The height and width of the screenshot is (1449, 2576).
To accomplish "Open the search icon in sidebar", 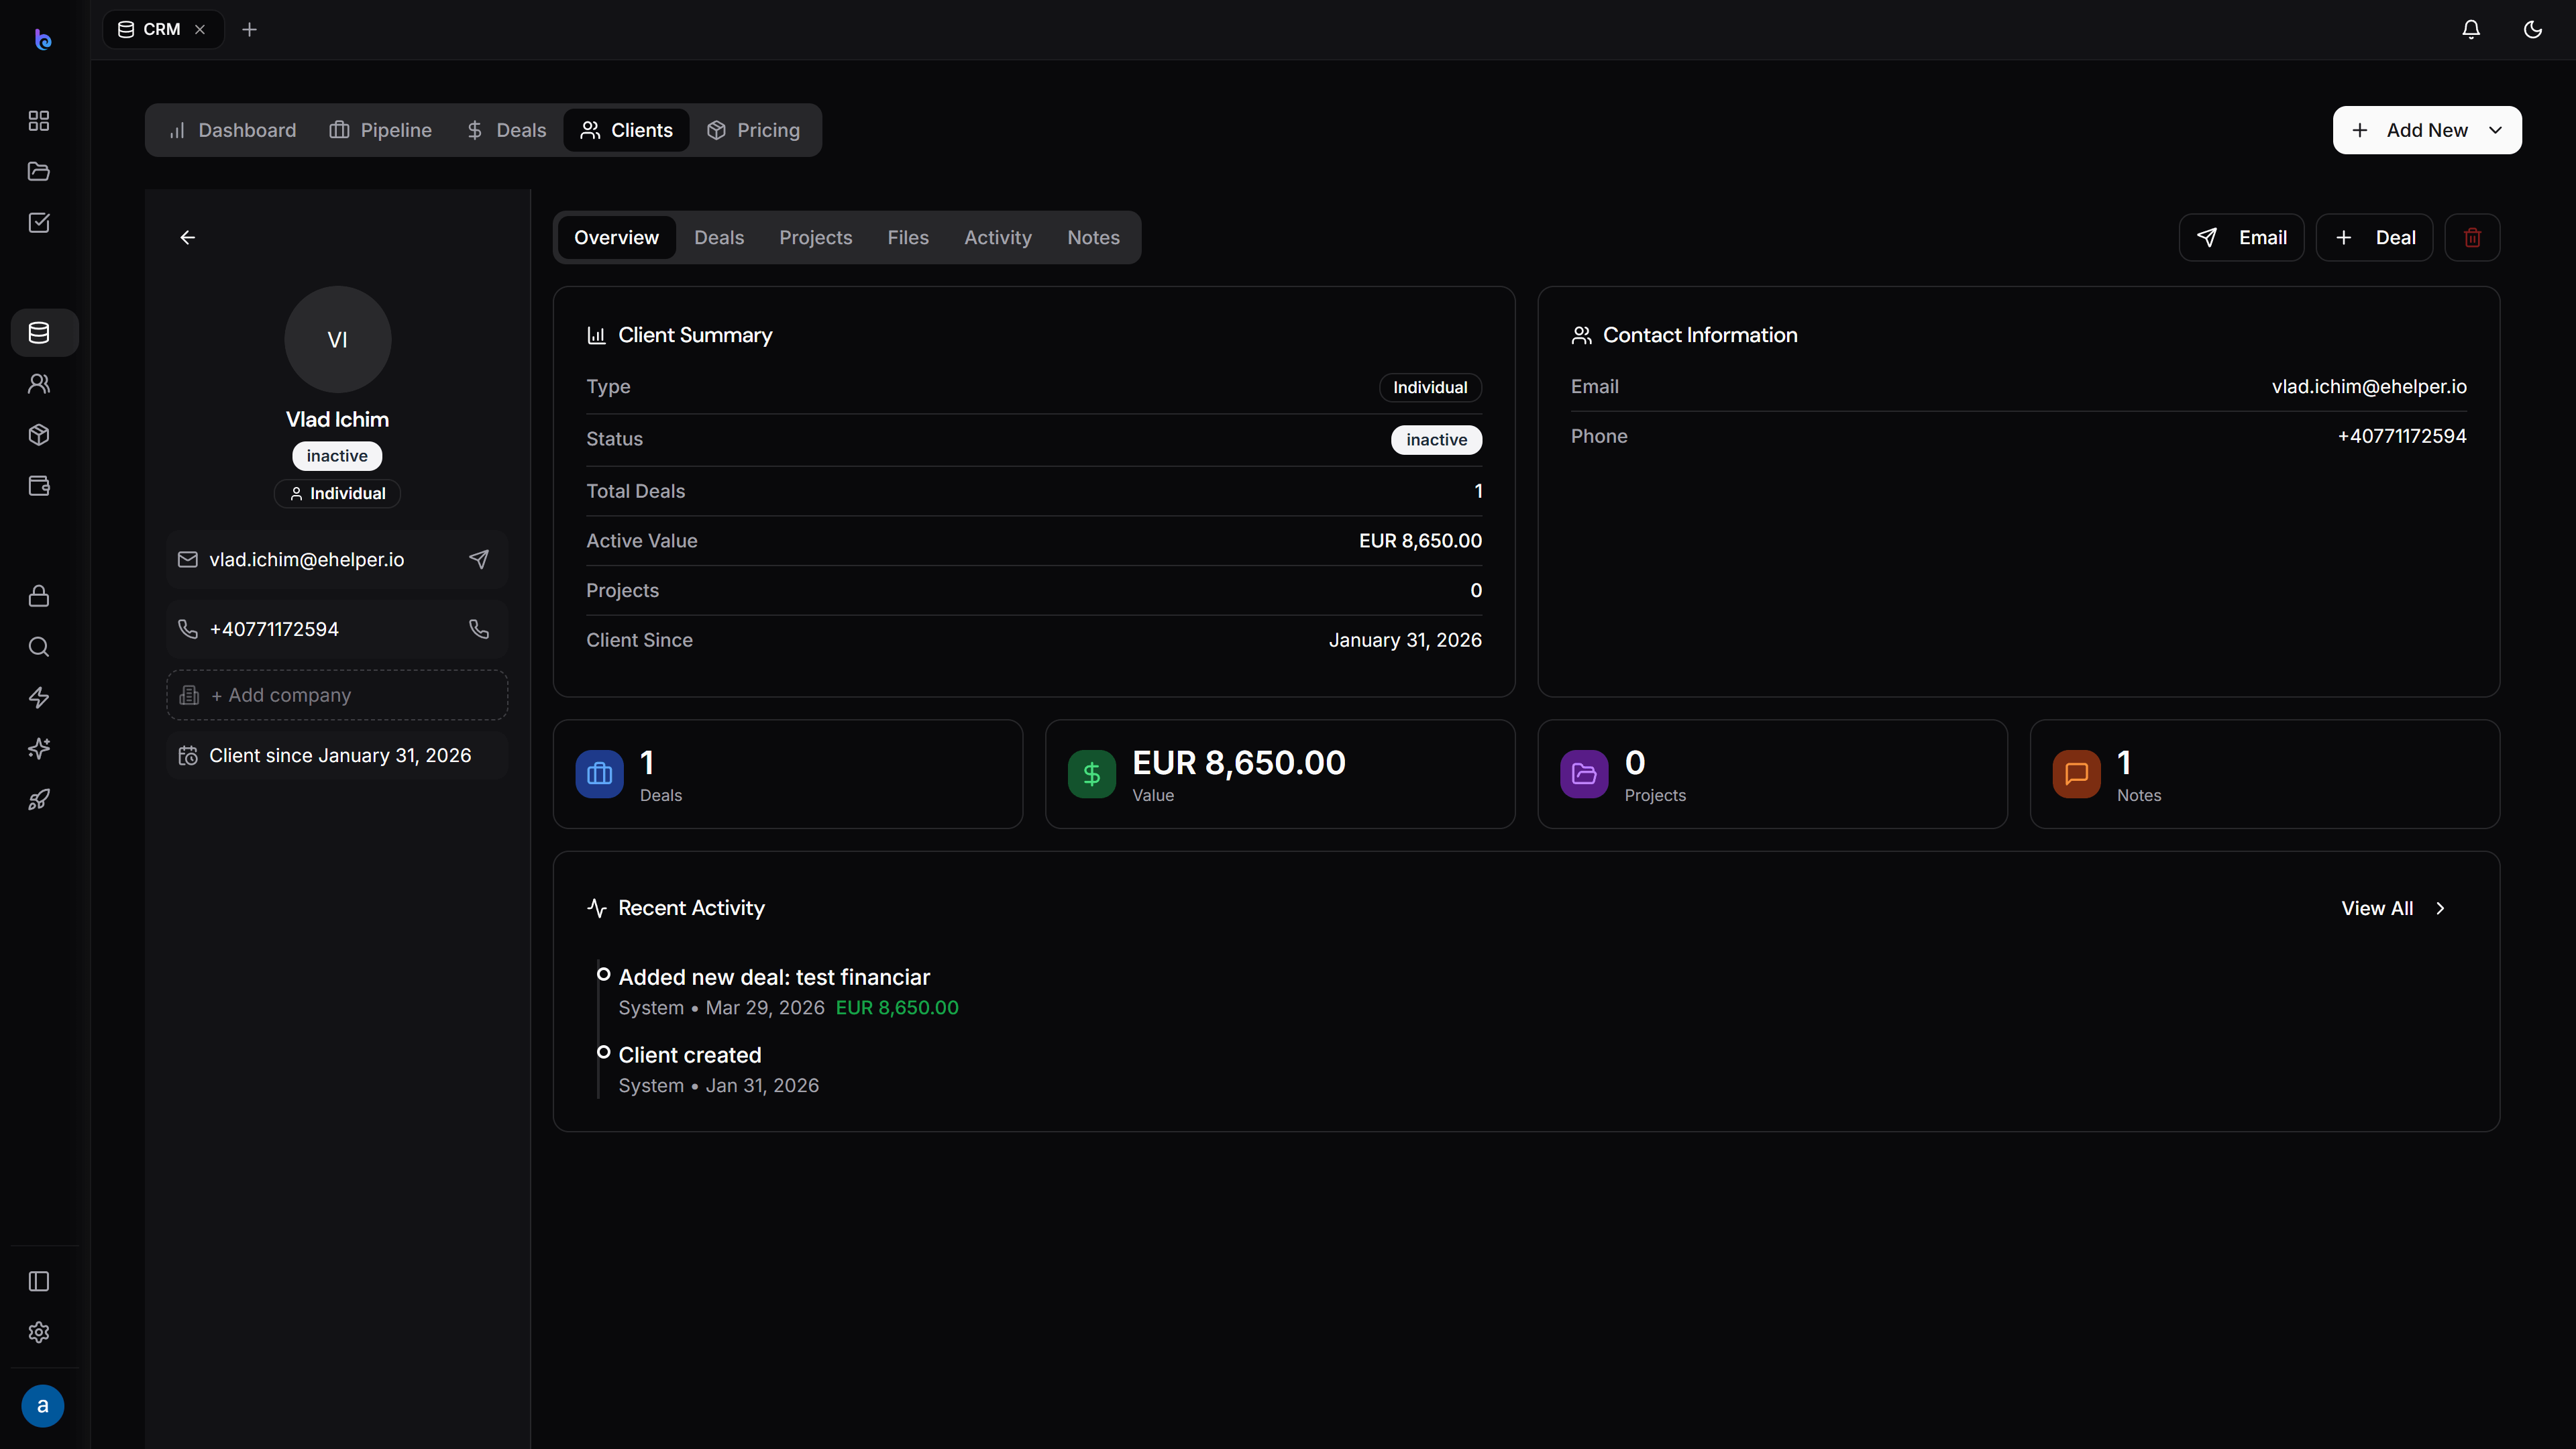I will [39, 647].
